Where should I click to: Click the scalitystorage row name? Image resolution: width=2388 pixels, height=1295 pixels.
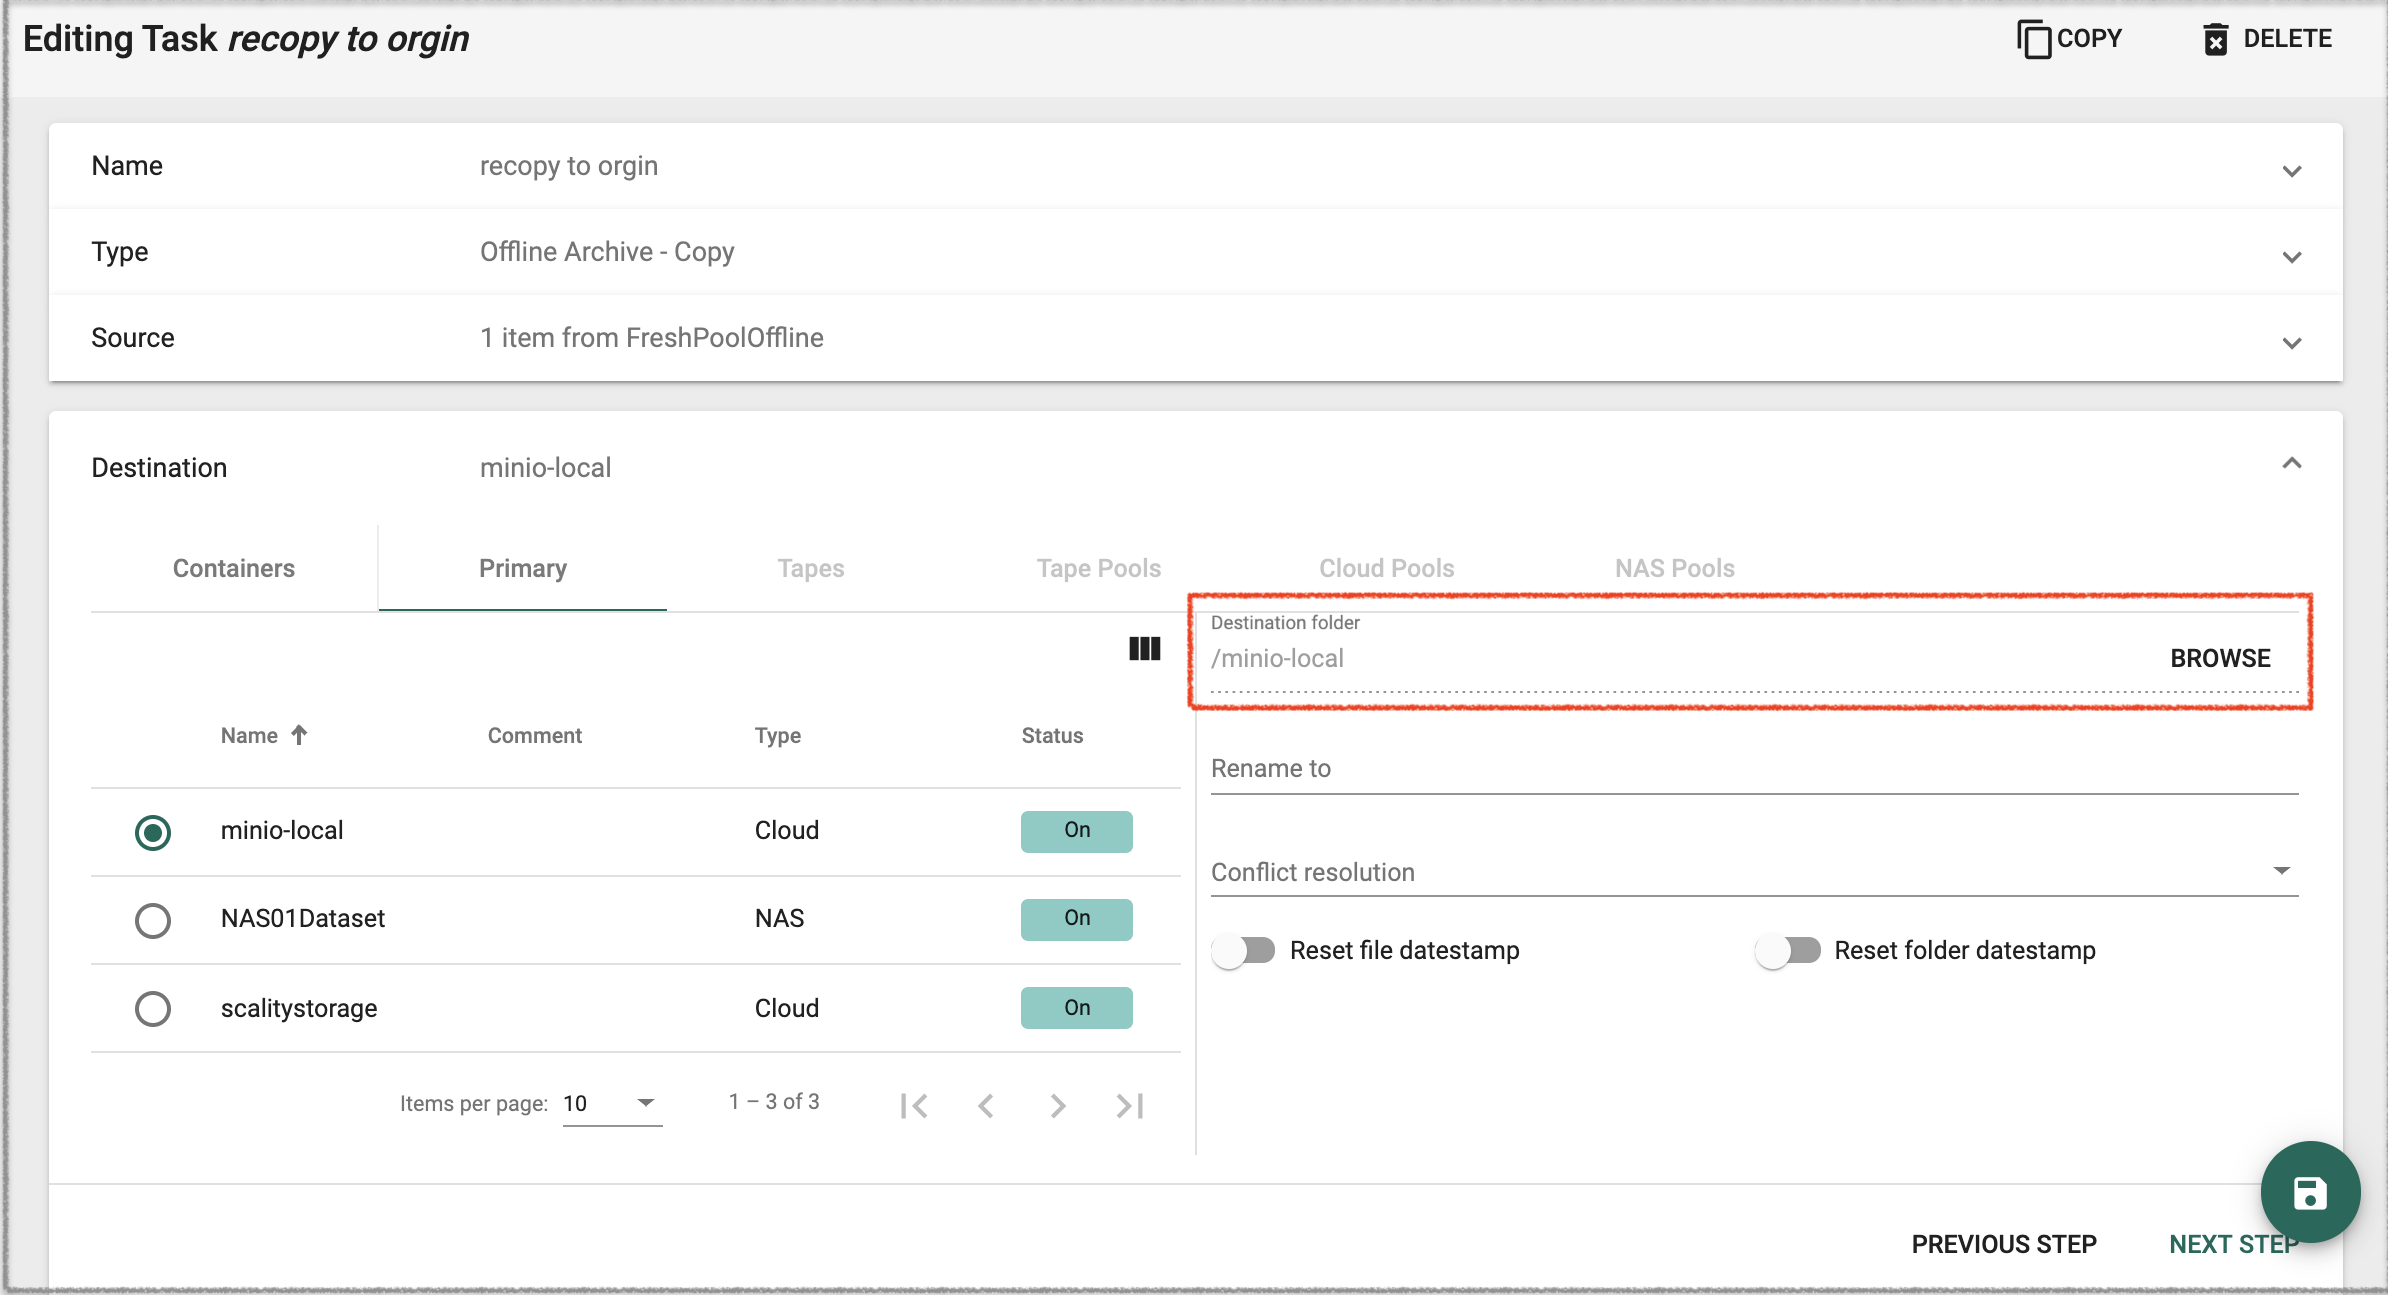[299, 1008]
